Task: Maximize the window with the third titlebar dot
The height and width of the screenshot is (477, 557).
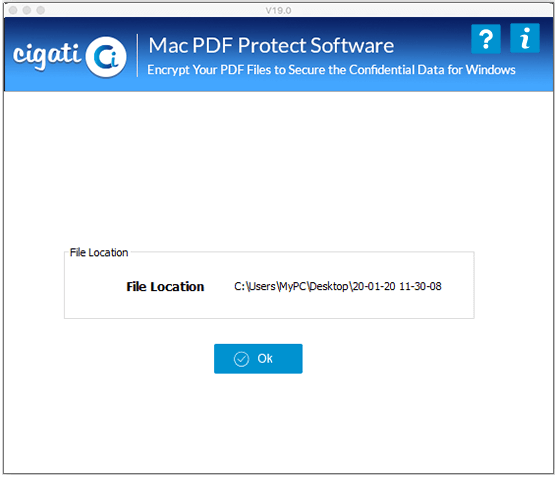Action: point(41,10)
